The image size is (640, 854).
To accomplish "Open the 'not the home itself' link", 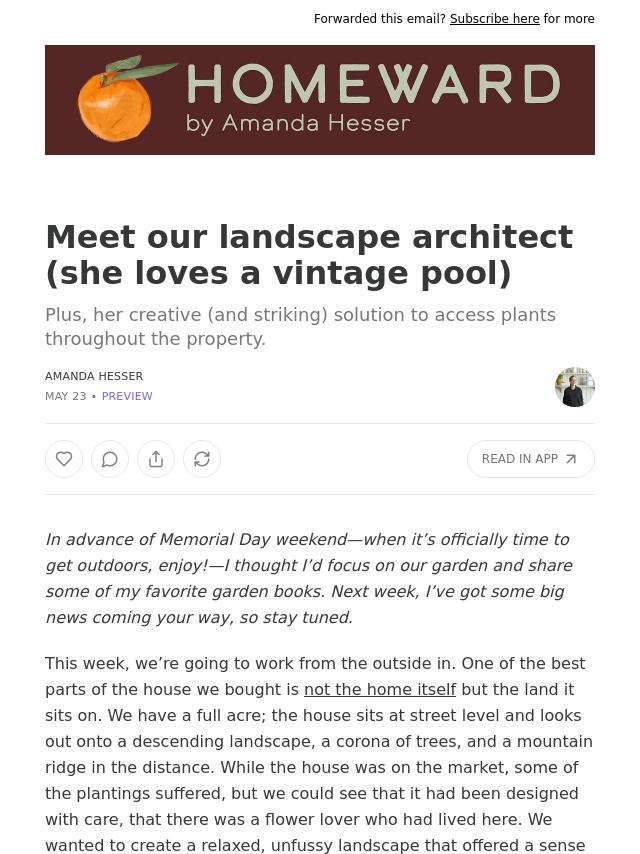I will tap(380, 690).
